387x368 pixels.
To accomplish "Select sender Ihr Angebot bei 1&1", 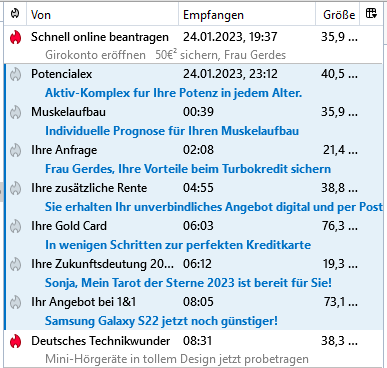I will tap(84, 302).
